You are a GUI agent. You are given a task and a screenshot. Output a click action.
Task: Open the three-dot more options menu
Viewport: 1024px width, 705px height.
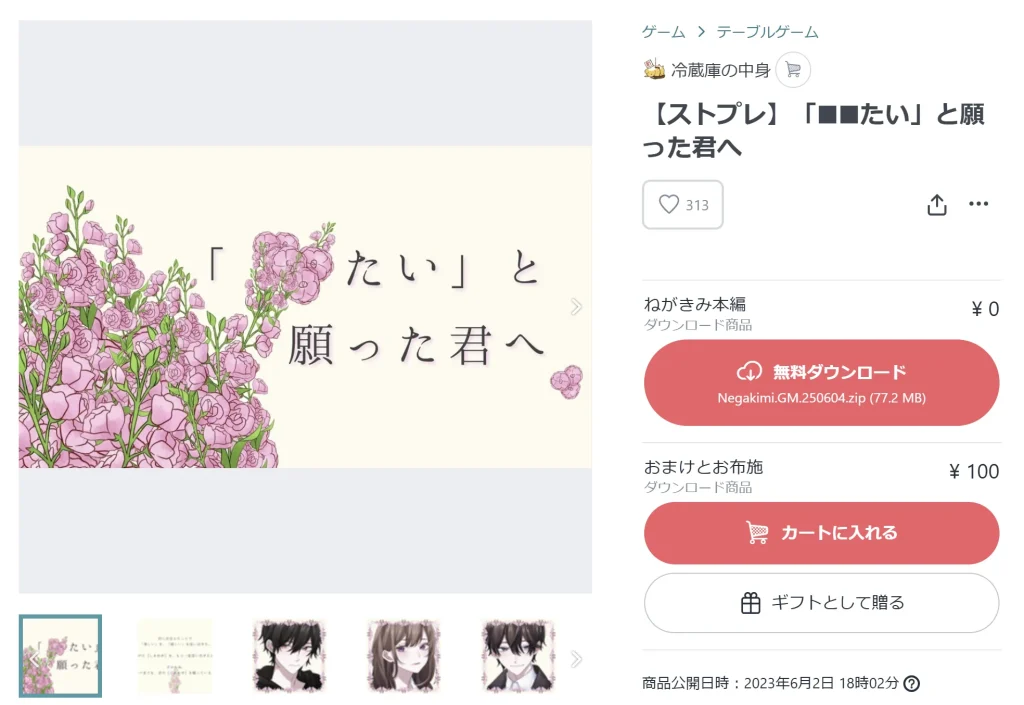tap(978, 204)
